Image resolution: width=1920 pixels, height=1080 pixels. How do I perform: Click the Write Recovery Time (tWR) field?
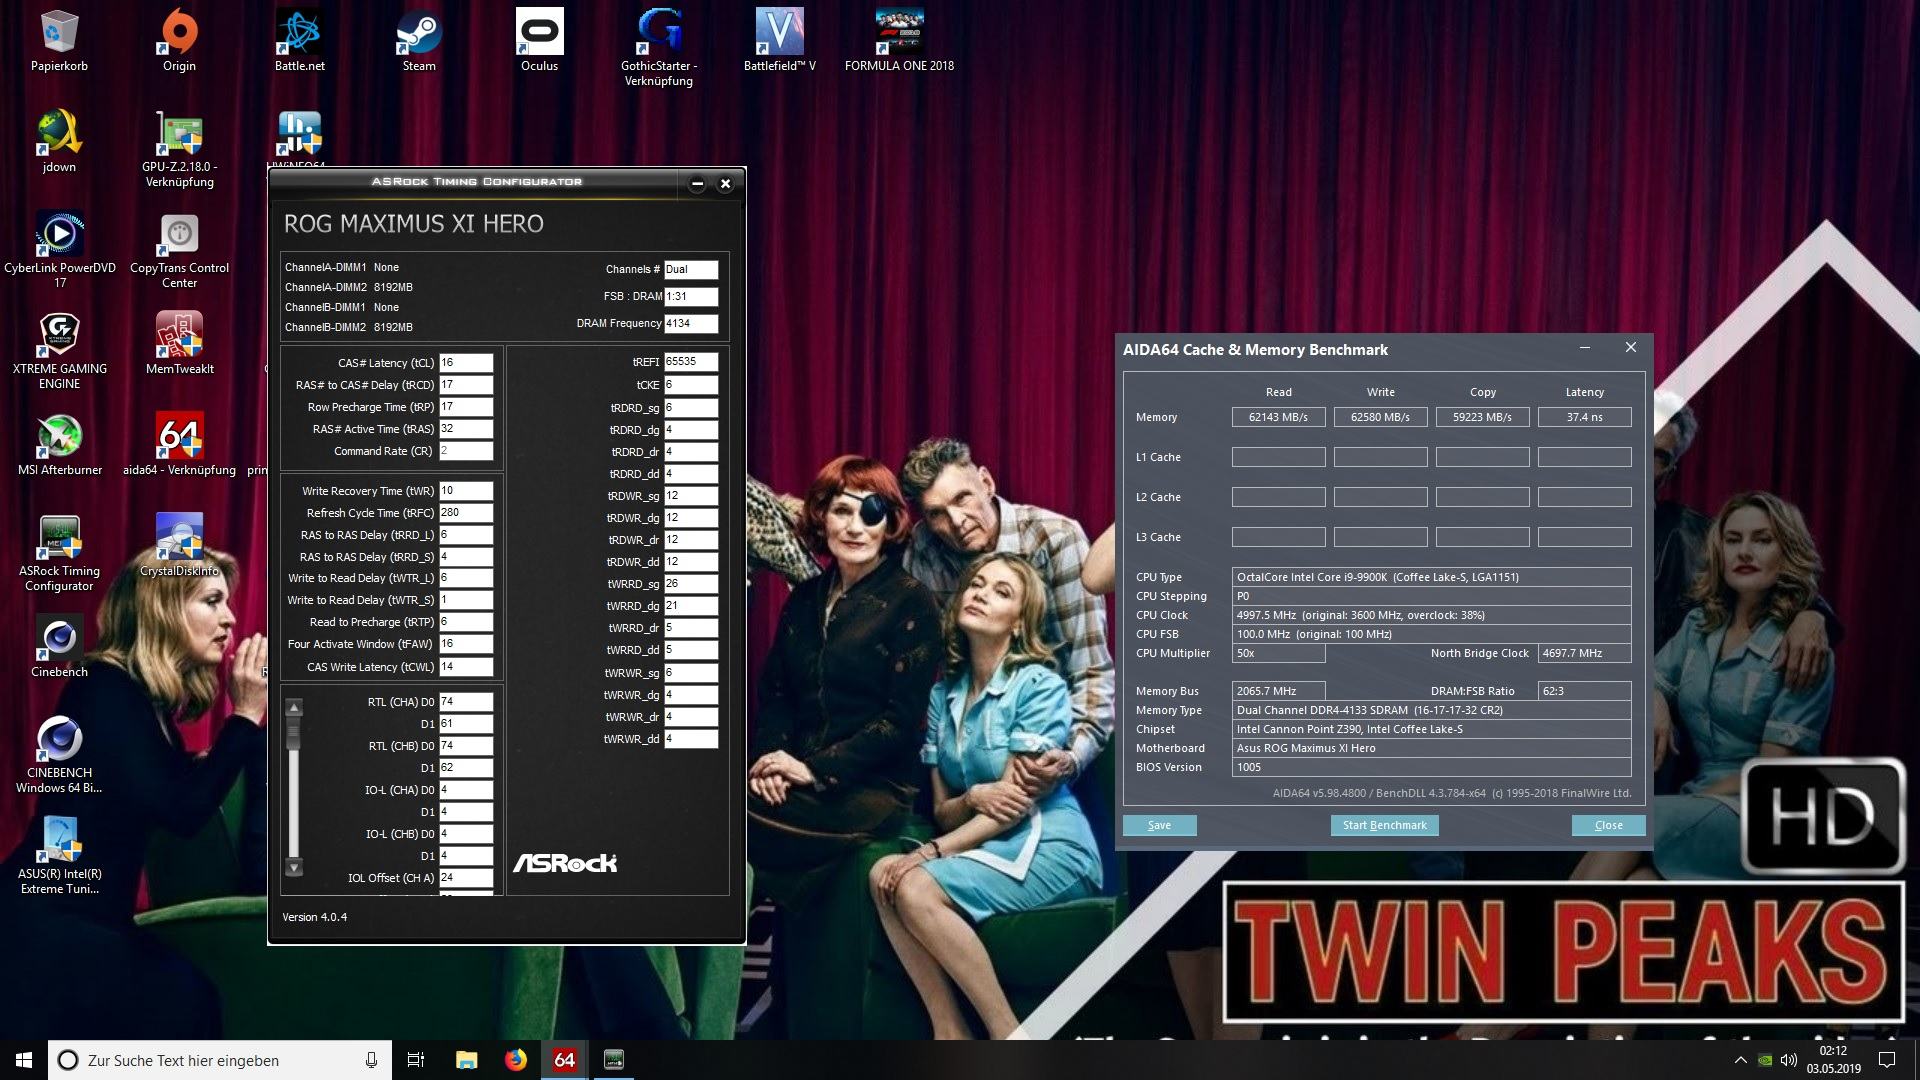coord(466,491)
